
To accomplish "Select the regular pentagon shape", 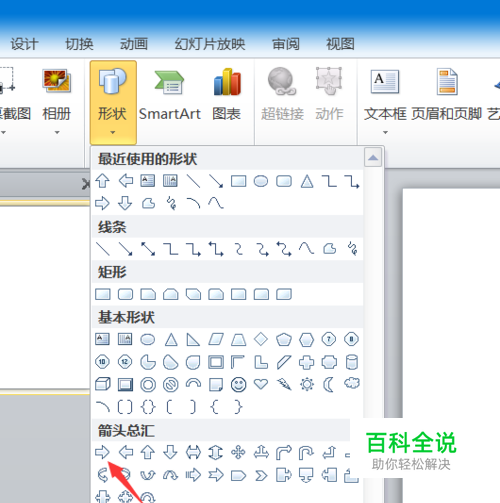I will 284,339.
